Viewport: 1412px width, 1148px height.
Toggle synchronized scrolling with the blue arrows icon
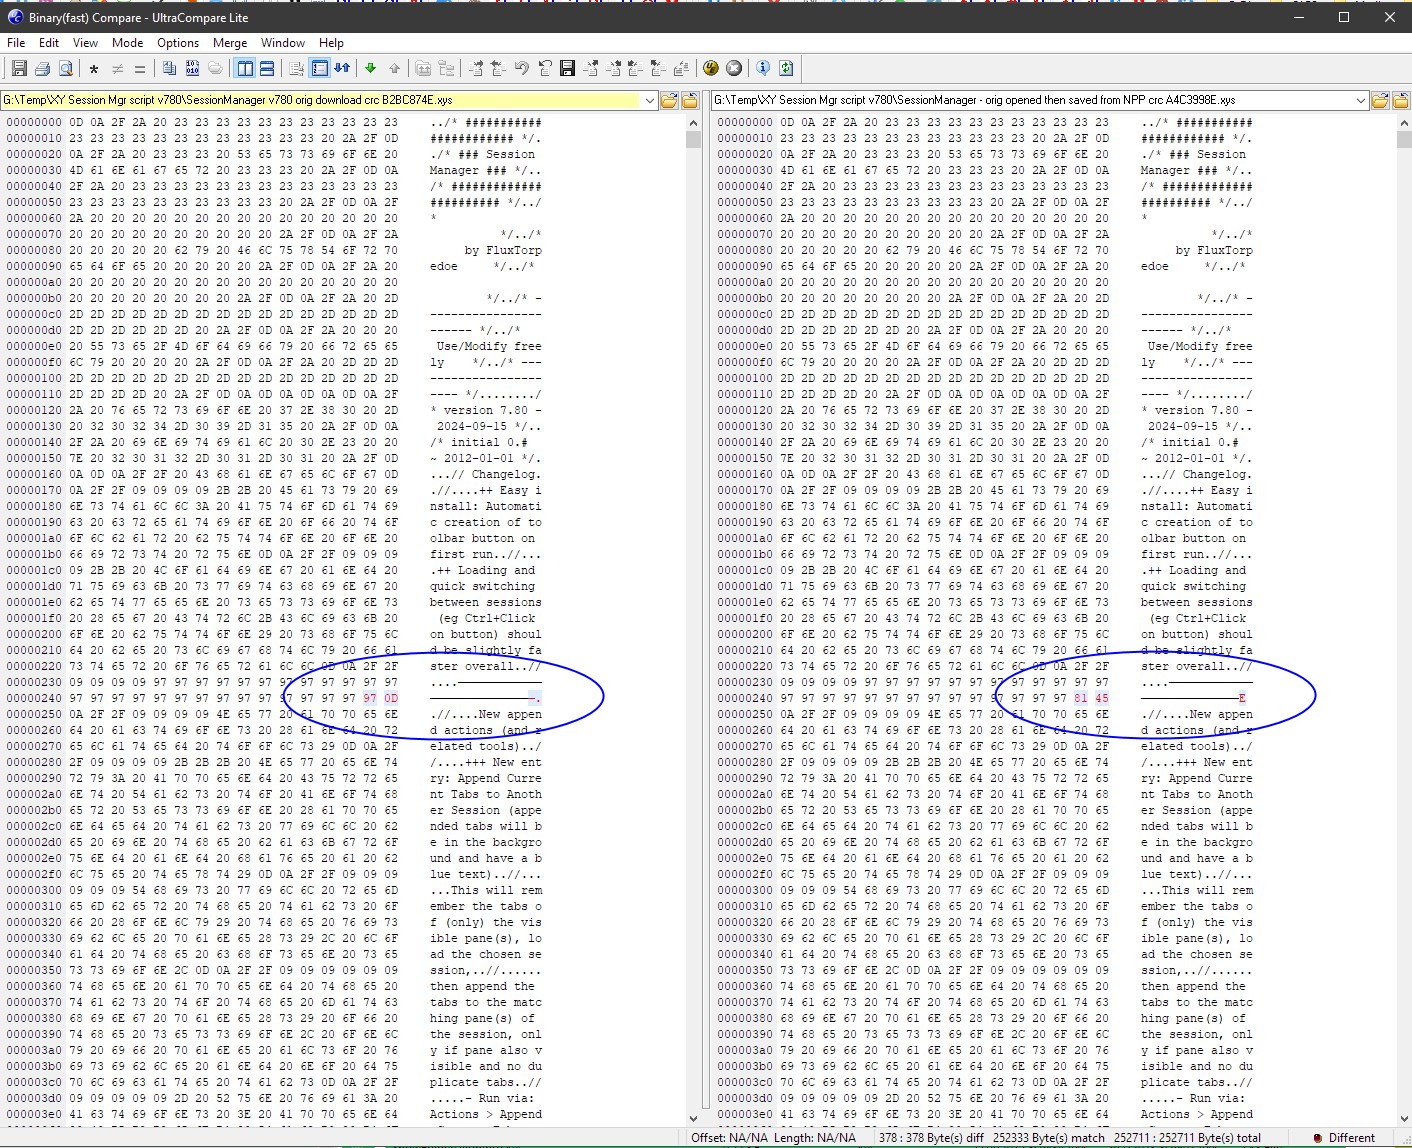pyautogui.click(x=342, y=68)
